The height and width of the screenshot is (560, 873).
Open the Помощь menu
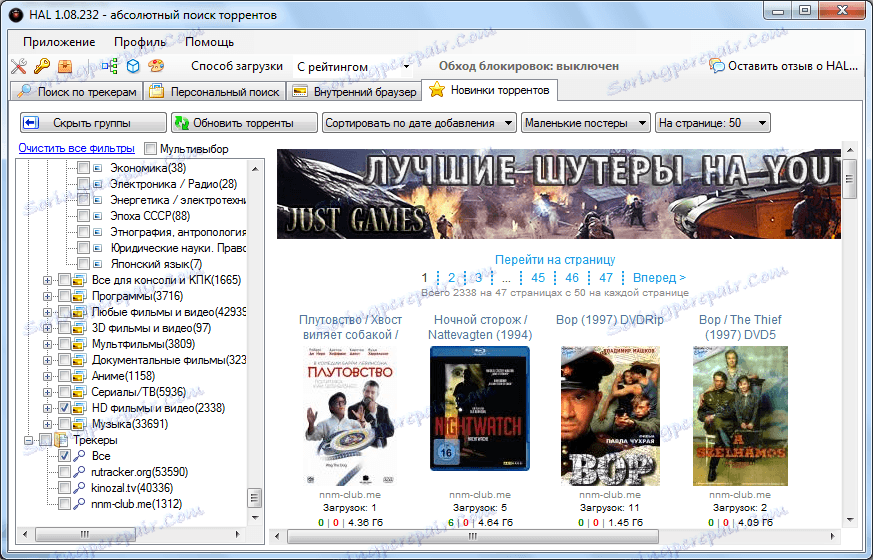(x=209, y=42)
